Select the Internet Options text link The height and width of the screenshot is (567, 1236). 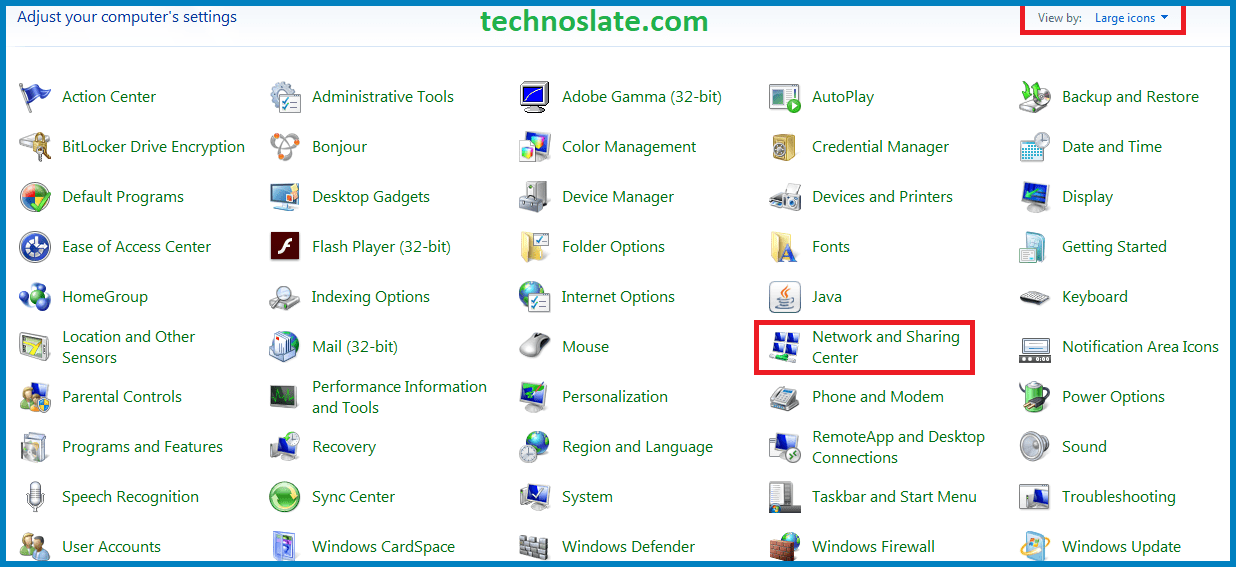tap(618, 297)
